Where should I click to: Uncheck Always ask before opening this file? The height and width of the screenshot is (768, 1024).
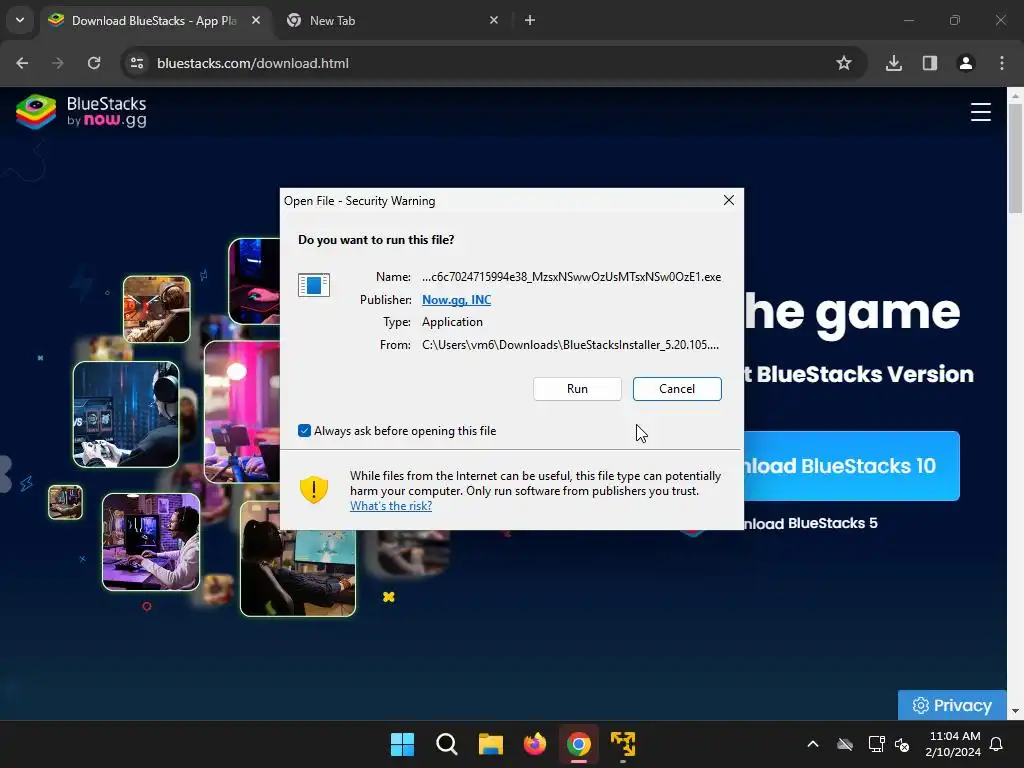click(304, 430)
